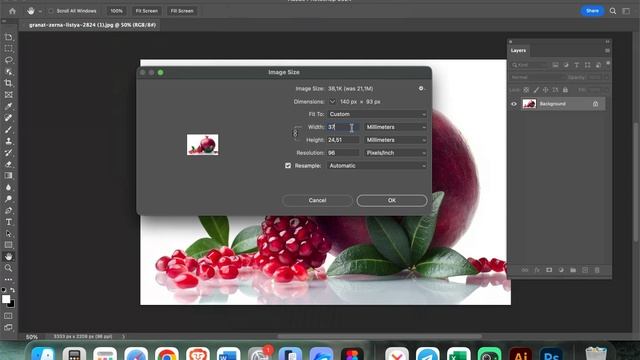Open Resolution units Pixels/Inch dropdown
Viewport: 640px width, 360px height.
[395, 153]
